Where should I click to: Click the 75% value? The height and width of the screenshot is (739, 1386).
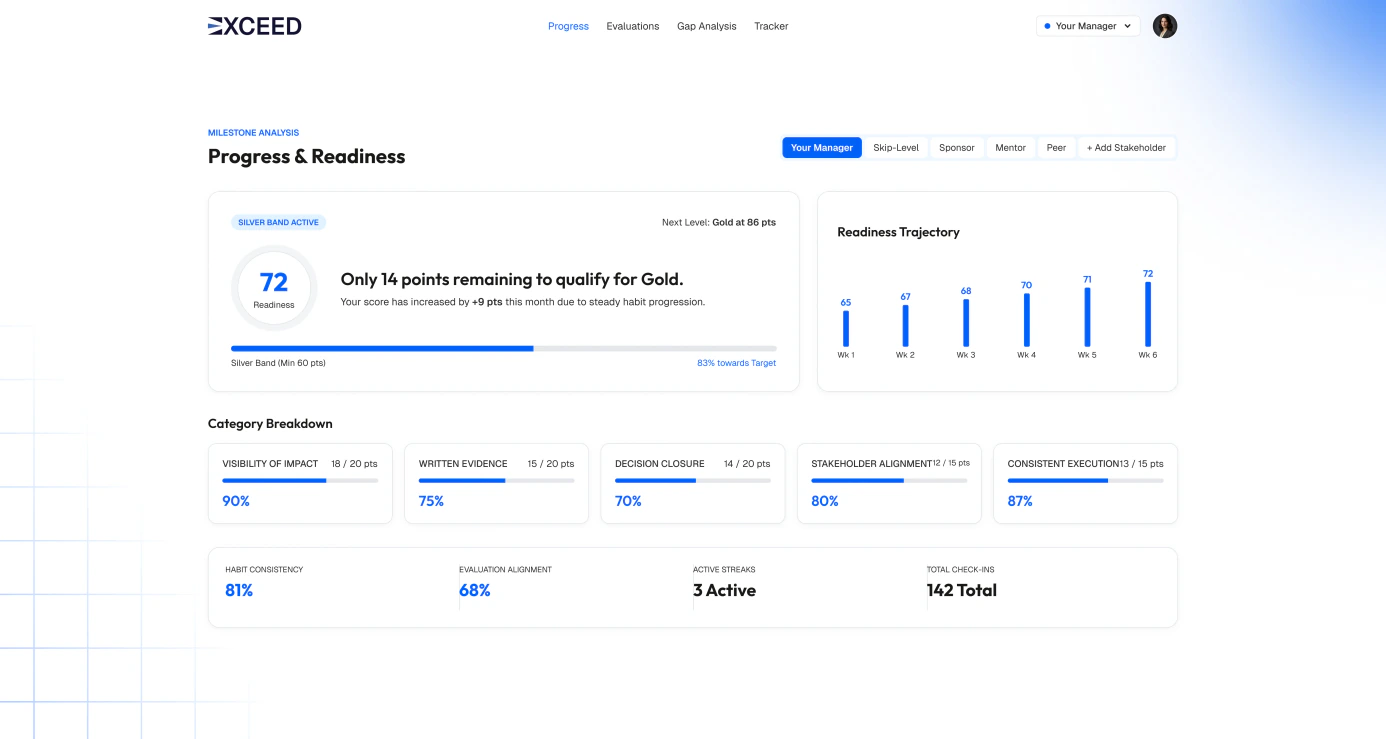pos(431,501)
